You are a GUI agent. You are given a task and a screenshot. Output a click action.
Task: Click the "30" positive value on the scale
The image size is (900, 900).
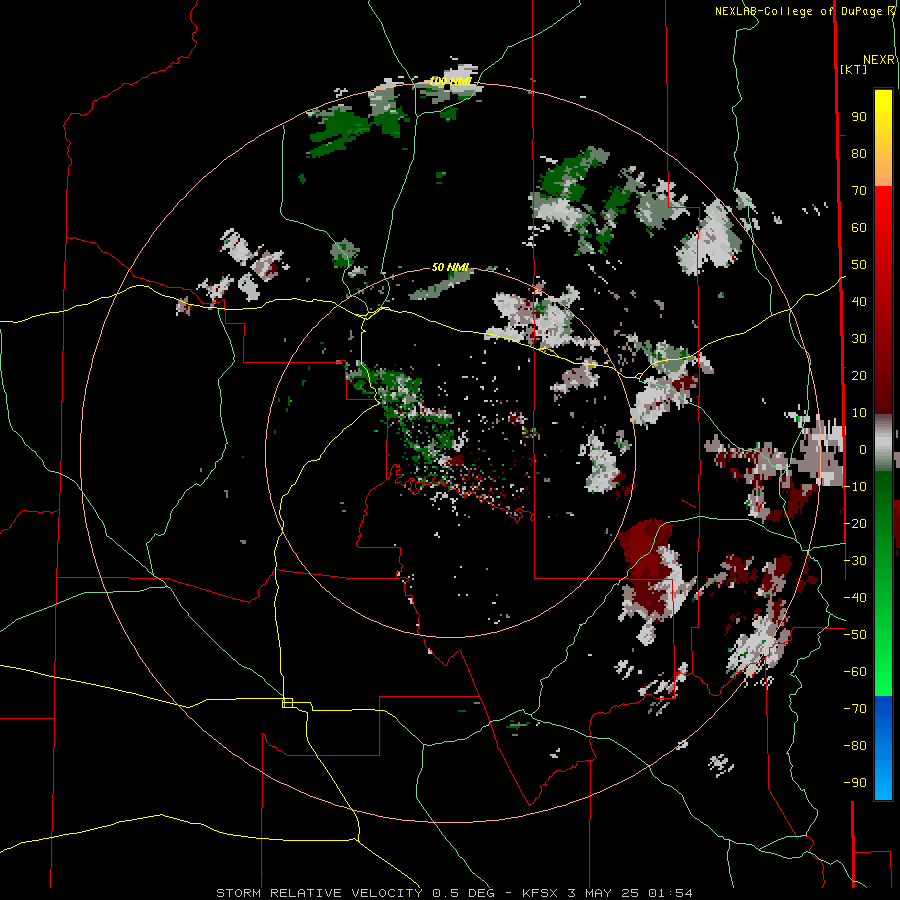click(859, 339)
